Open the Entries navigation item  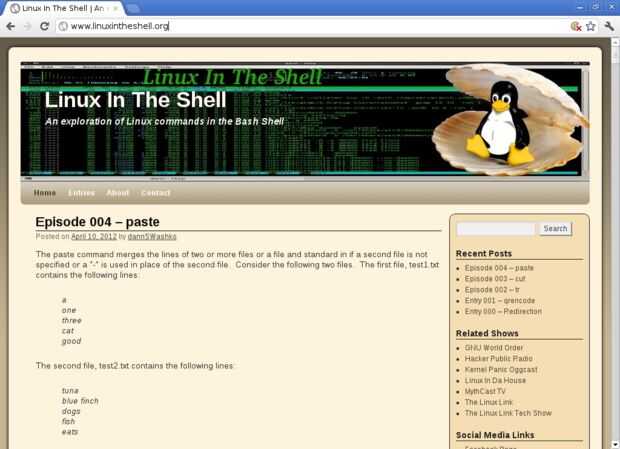click(x=81, y=193)
